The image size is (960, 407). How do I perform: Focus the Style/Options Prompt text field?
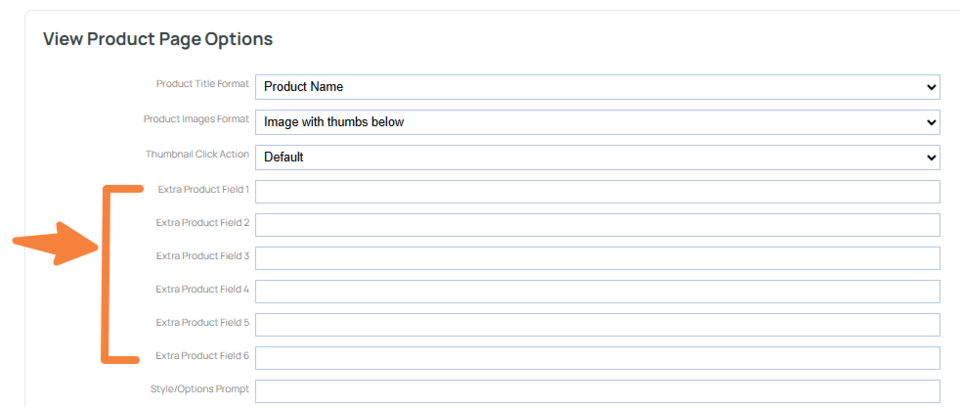coord(597,391)
